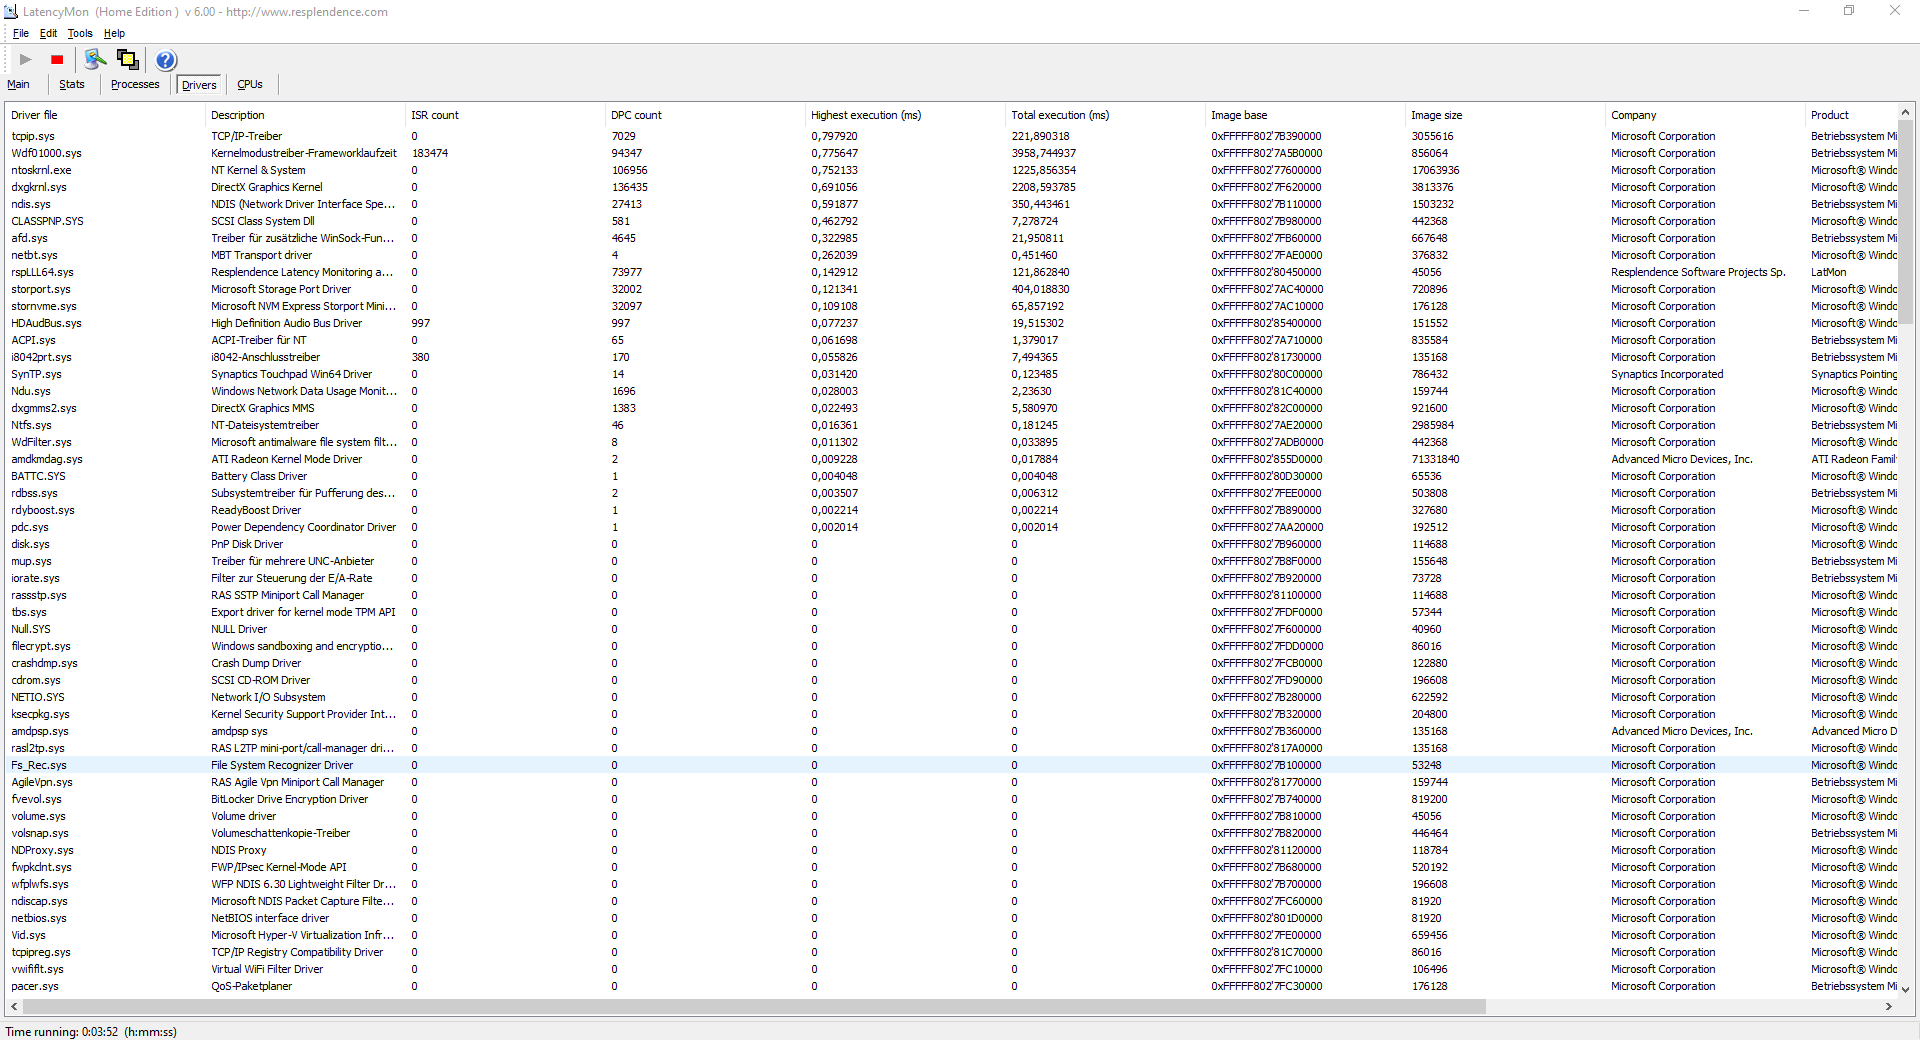Select the CLASSPNP.SYS row
1920x1040 pixels.
[x=951, y=221]
